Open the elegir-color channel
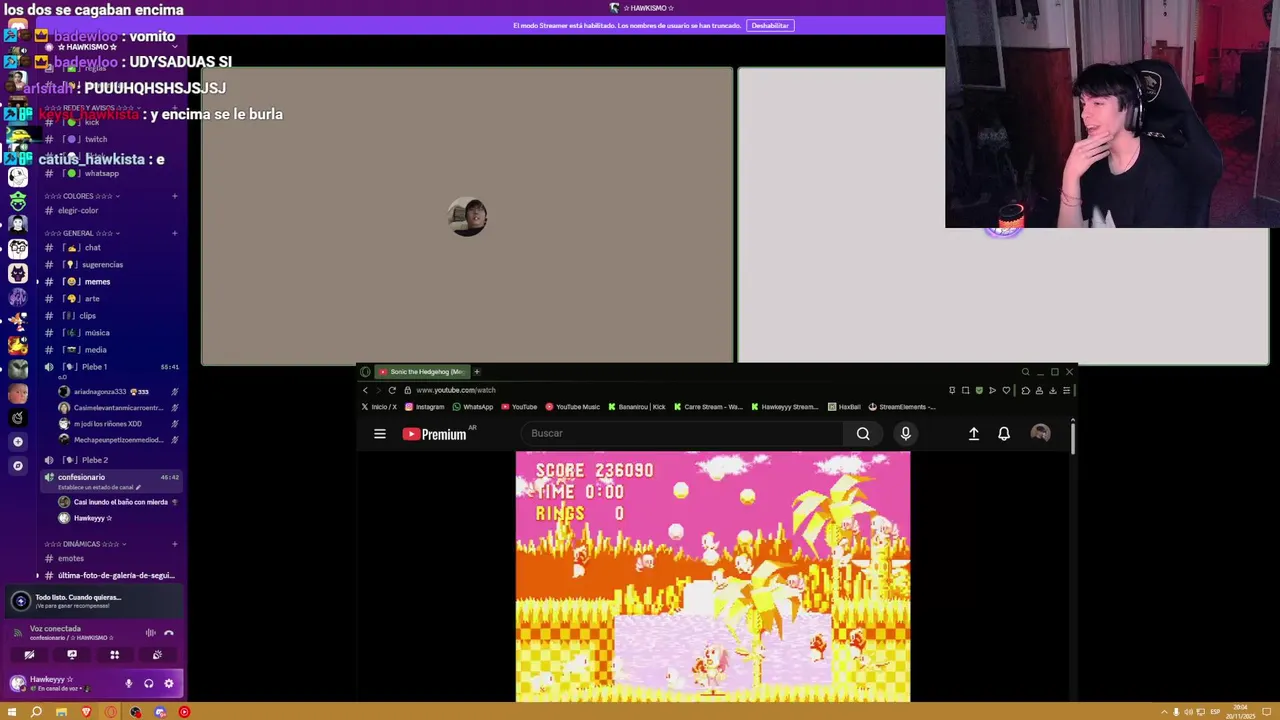This screenshot has height=720, width=1280. (111, 210)
